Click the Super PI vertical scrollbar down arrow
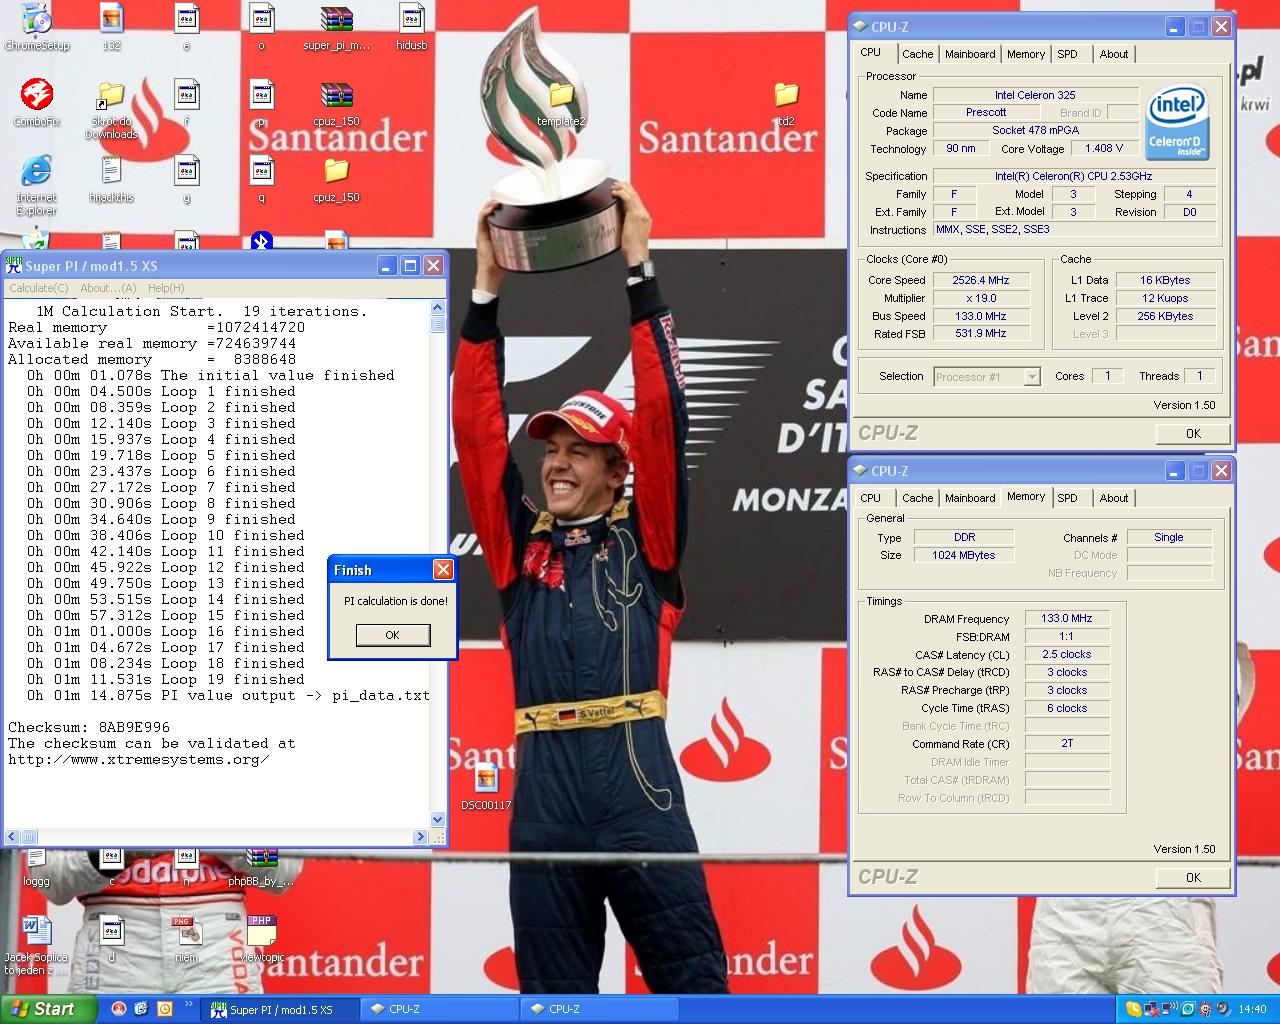 437,820
